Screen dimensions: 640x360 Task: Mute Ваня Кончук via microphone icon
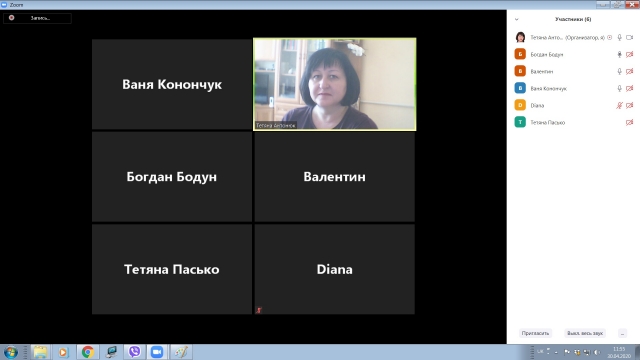[619, 88]
